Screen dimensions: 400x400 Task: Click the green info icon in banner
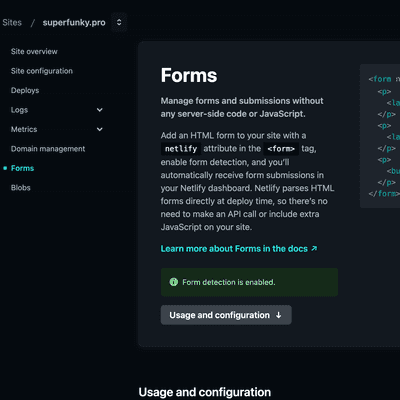click(x=174, y=282)
